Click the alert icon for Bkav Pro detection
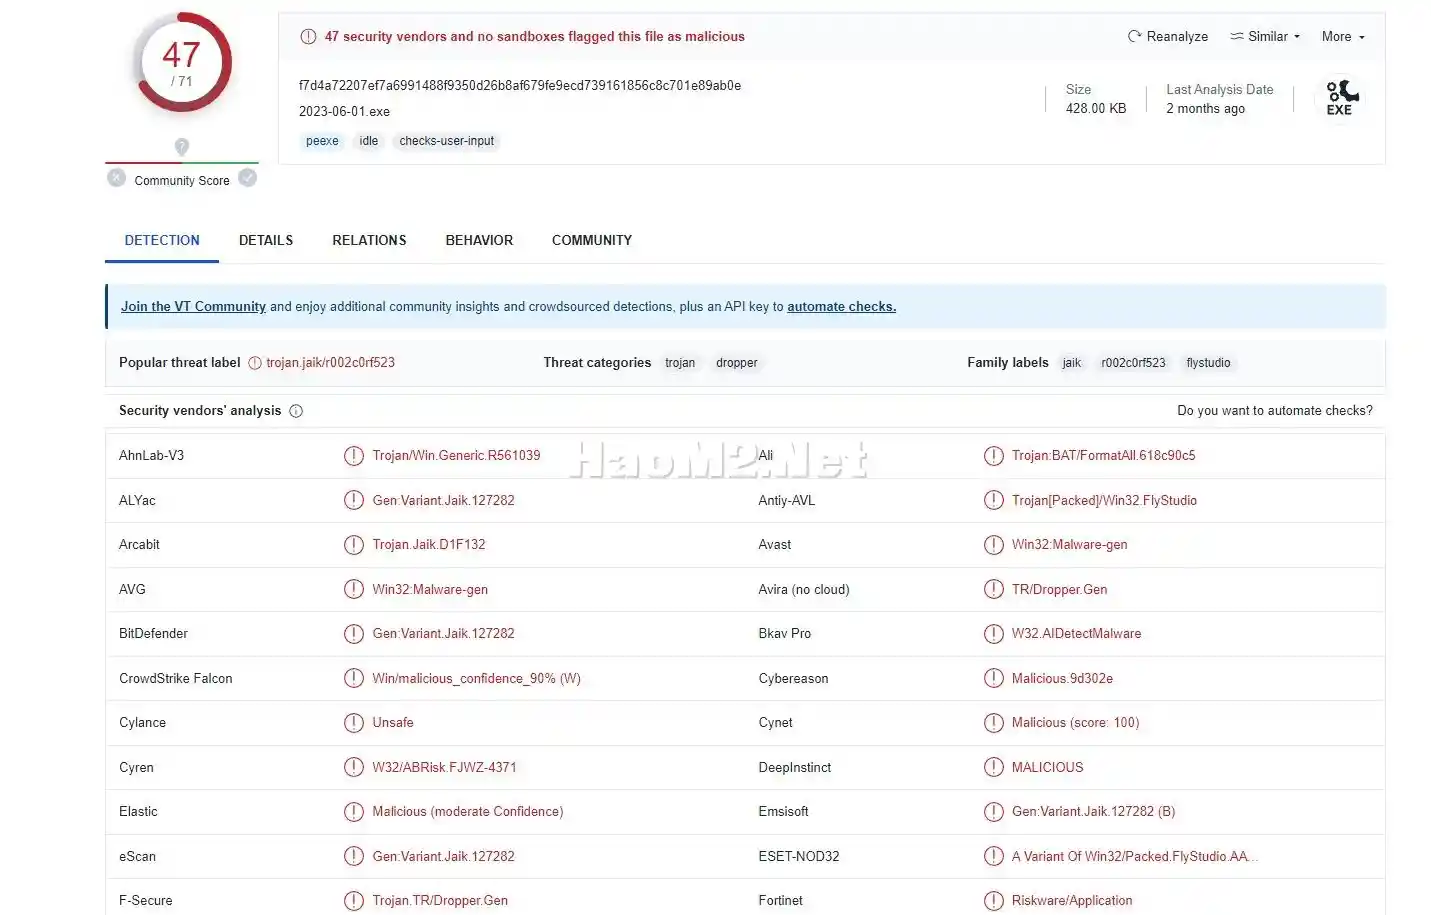1431x915 pixels. coord(993,634)
